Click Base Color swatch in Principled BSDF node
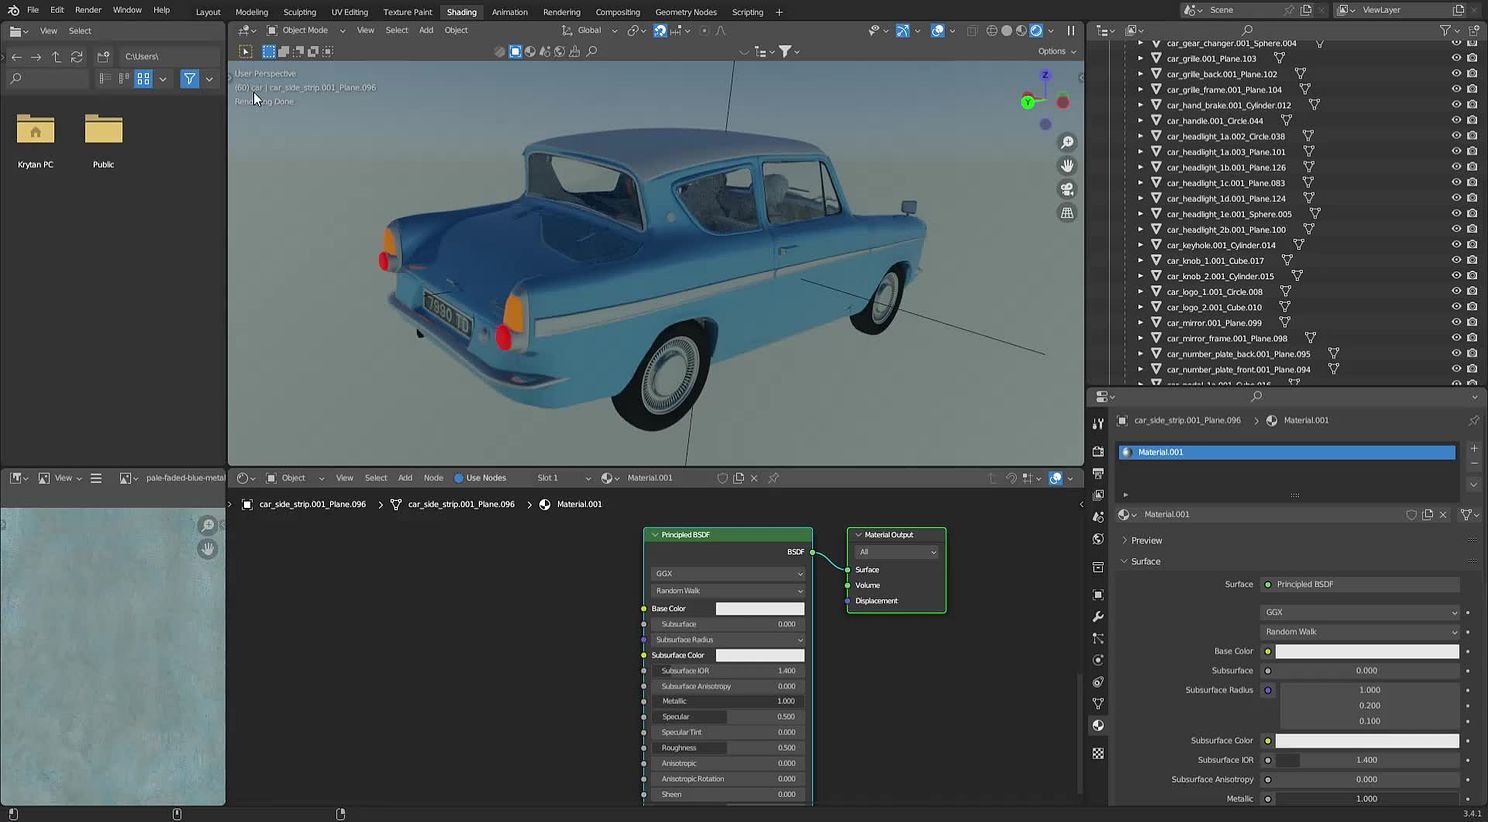This screenshot has height=822, width=1488. pyautogui.click(x=760, y=609)
